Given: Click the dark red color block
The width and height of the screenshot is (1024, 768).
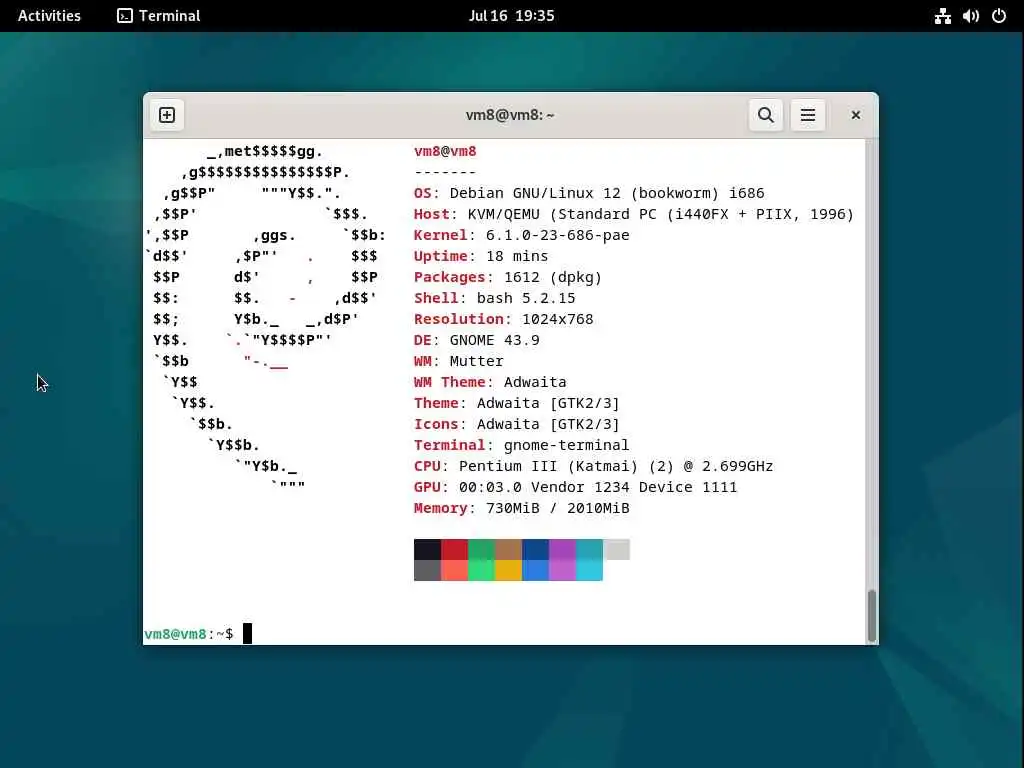Looking at the screenshot, I should point(455,549).
